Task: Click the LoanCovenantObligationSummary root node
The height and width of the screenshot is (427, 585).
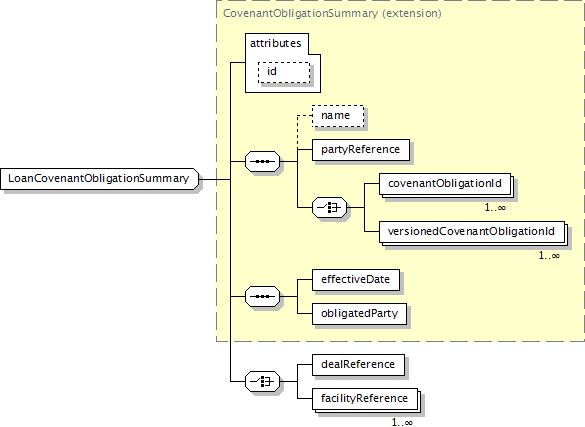Action: (100, 179)
